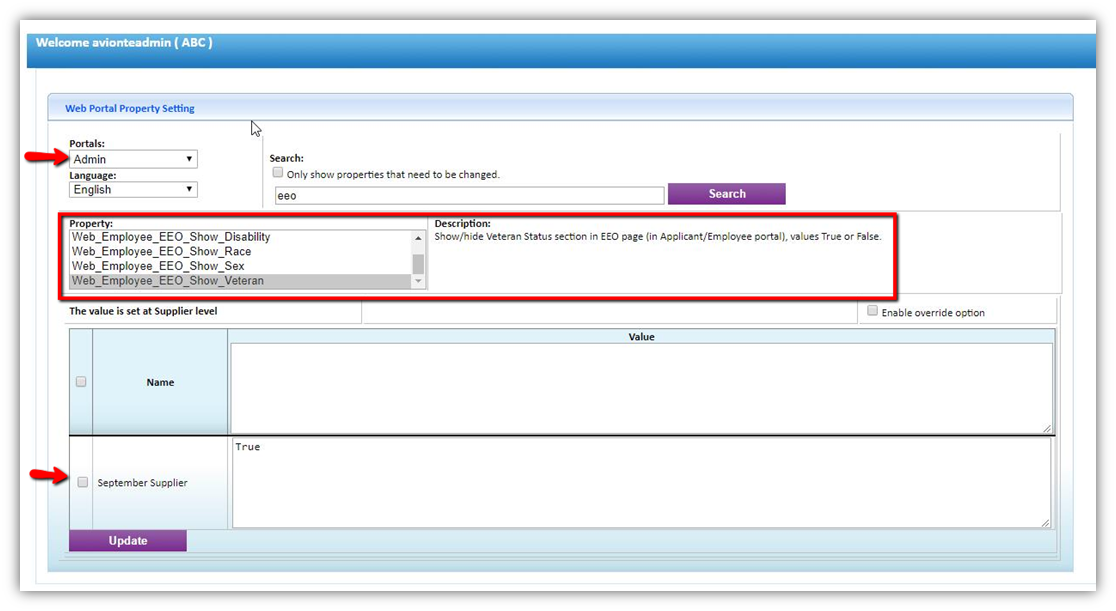Click the Web Portal Property Setting heading

130,108
